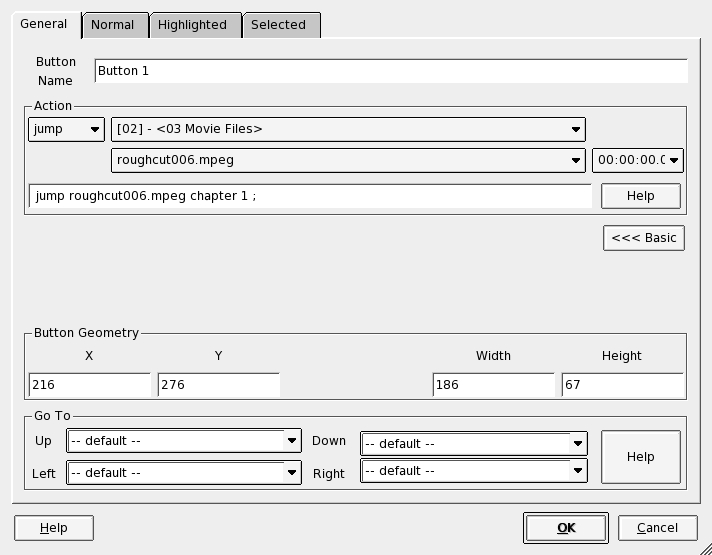
Task: Expand the 00:00:00 chapter time dropdown
Action: pyautogui.click(x=637, y=160)
